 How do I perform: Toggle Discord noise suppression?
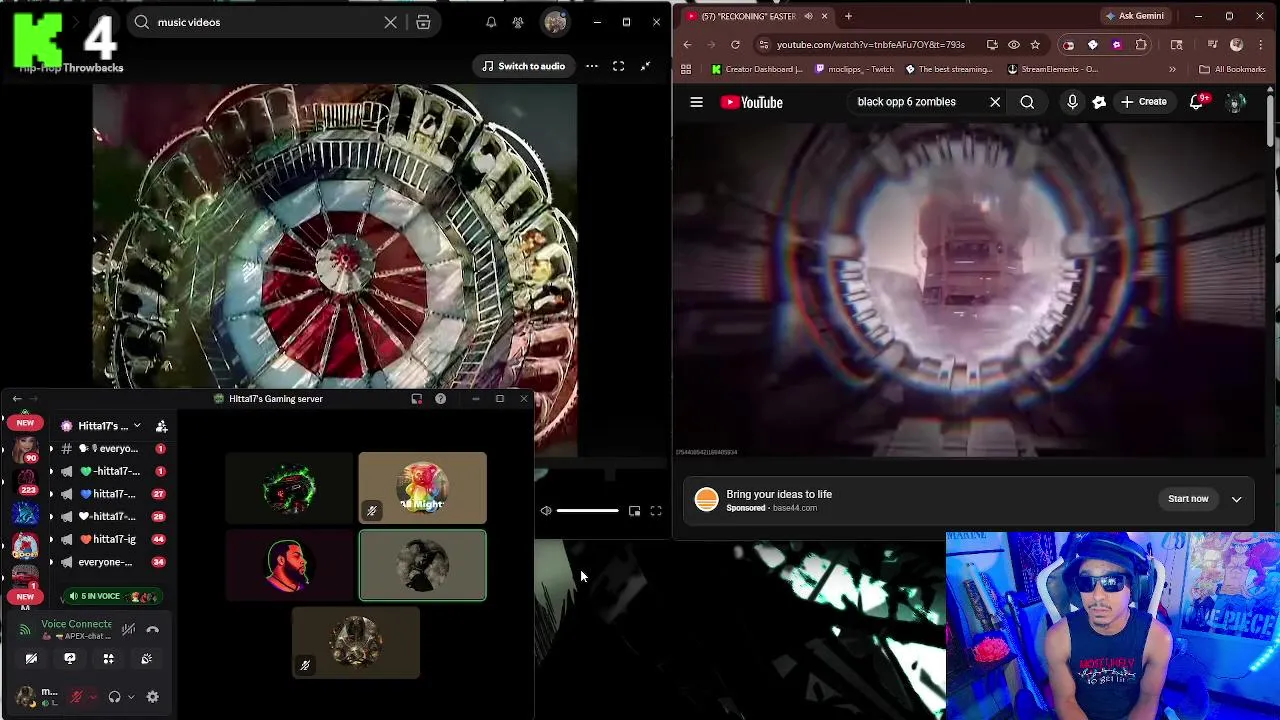(128, 629)
